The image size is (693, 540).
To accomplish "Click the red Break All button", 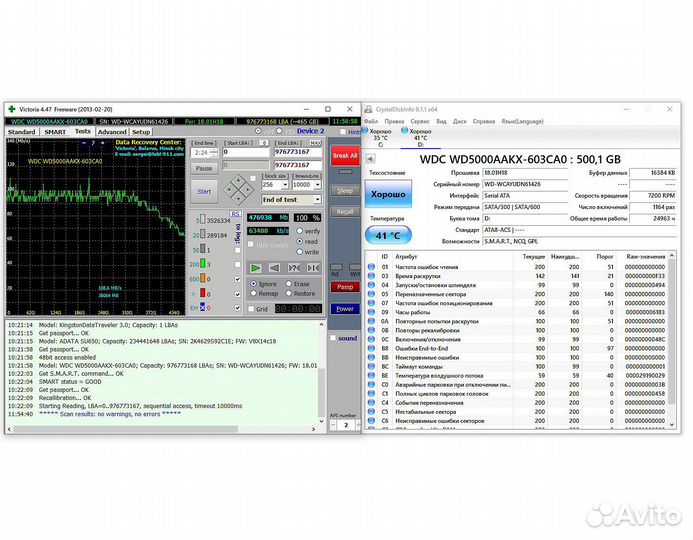I will click(x=345, y=156).
